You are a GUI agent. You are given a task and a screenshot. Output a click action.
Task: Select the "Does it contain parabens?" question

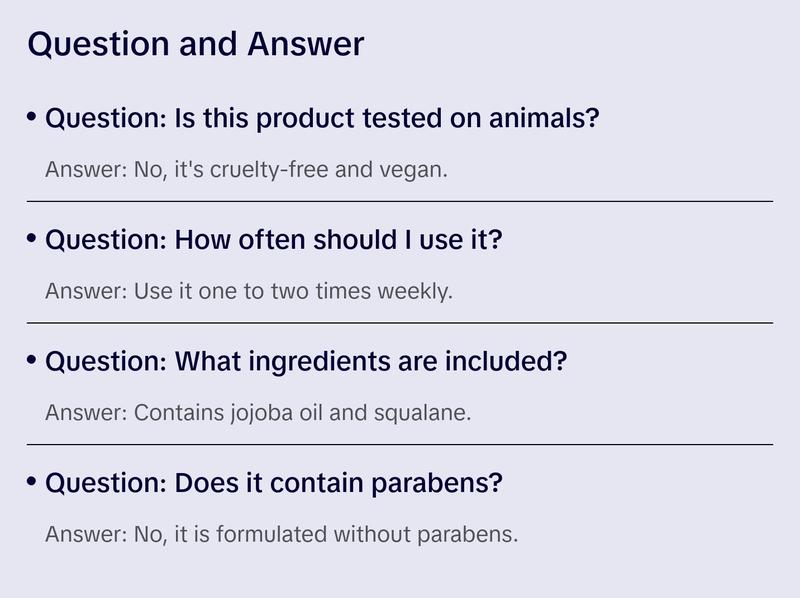point(273,484)
